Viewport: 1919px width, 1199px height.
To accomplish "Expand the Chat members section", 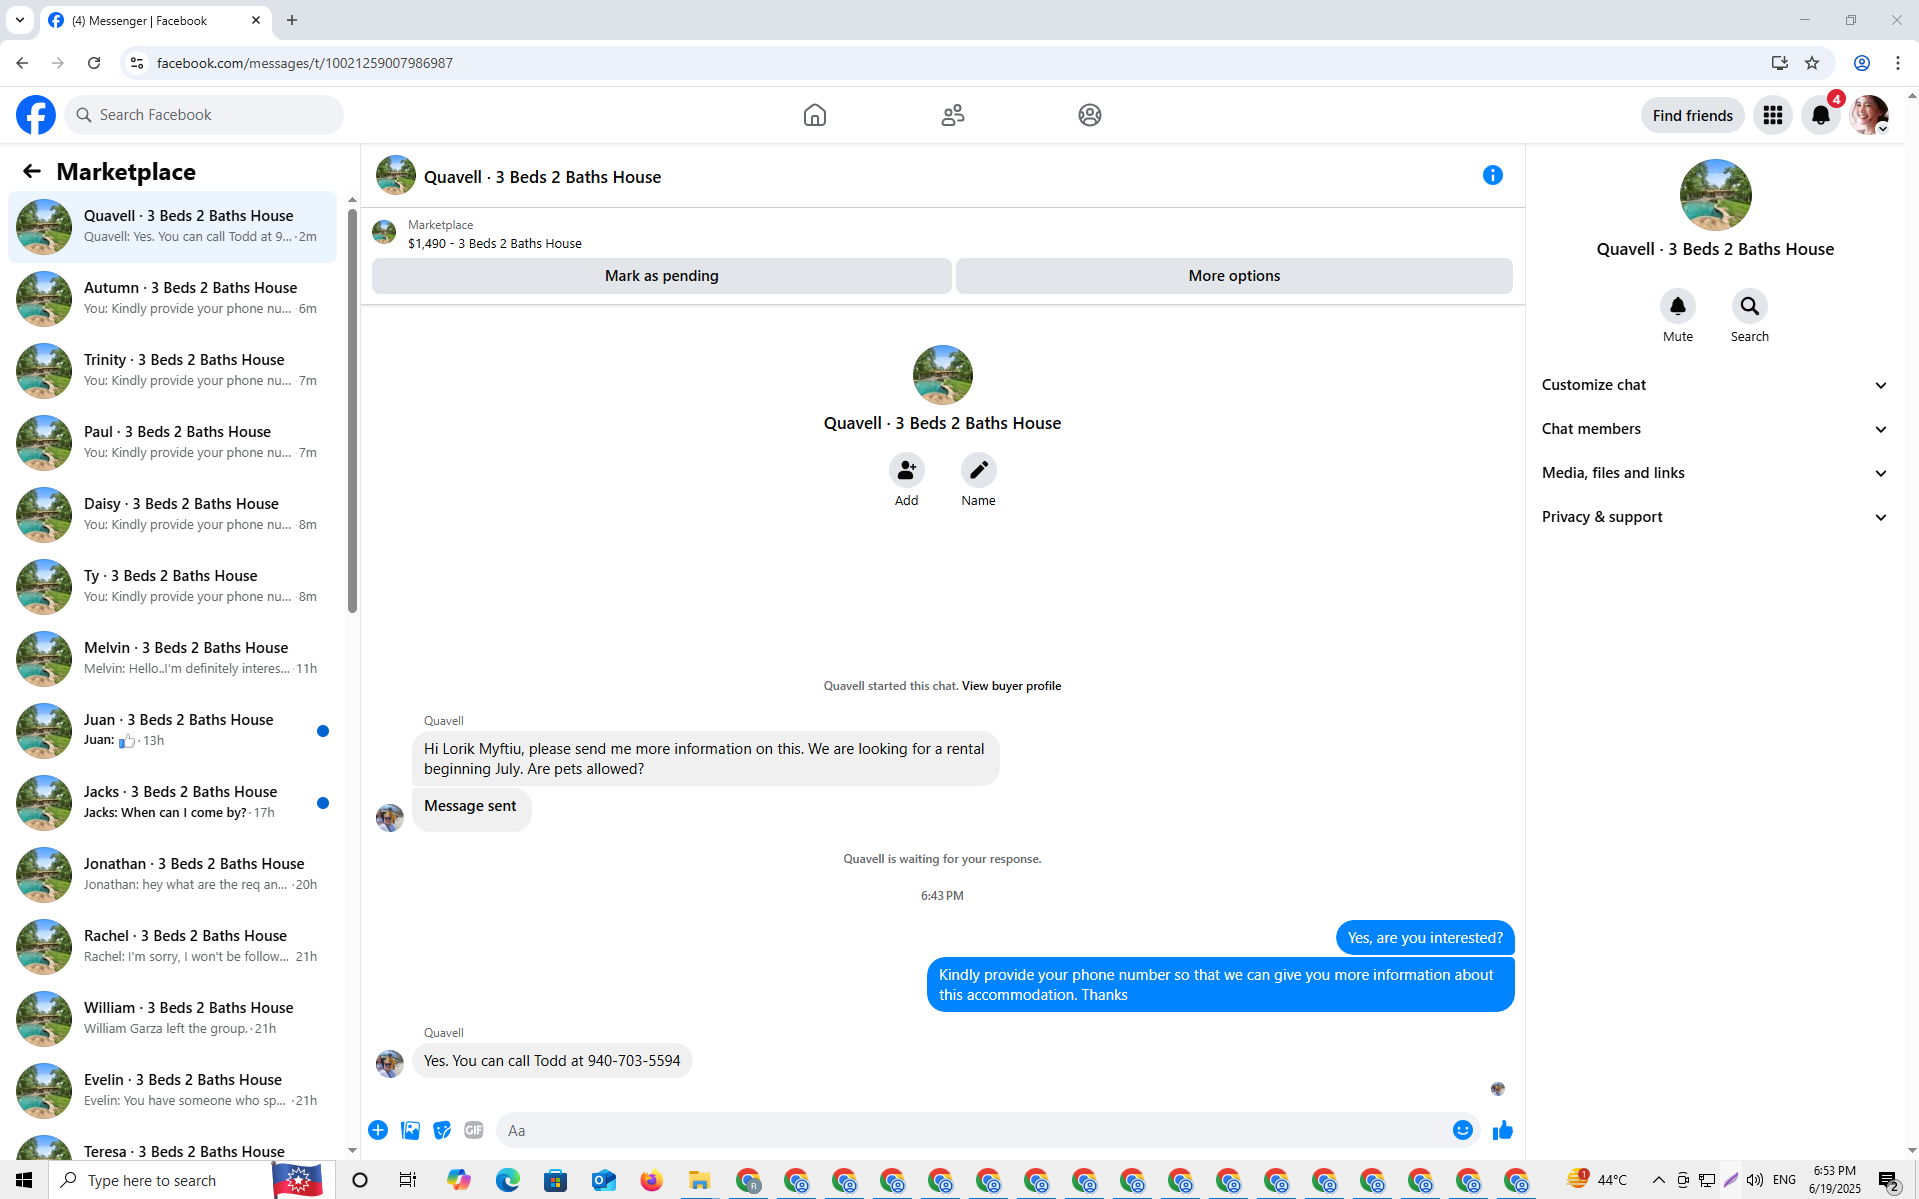I will coord(1715,429).
